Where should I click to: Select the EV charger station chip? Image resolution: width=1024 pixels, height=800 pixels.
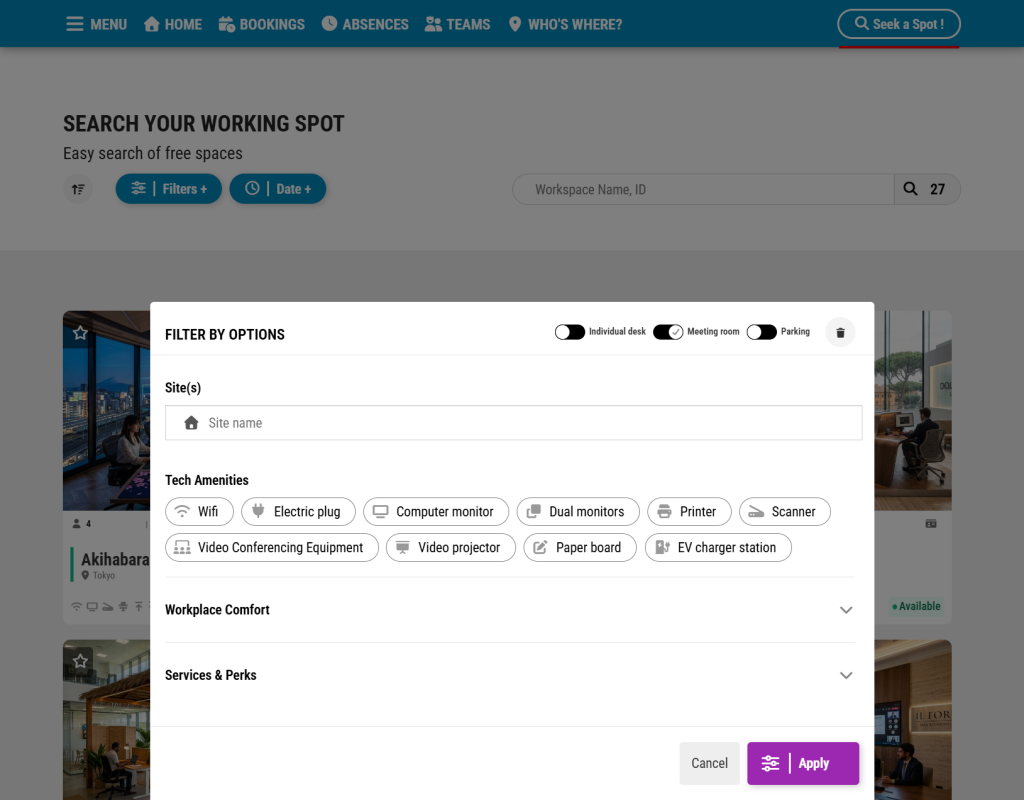click(x=718, y=547)
